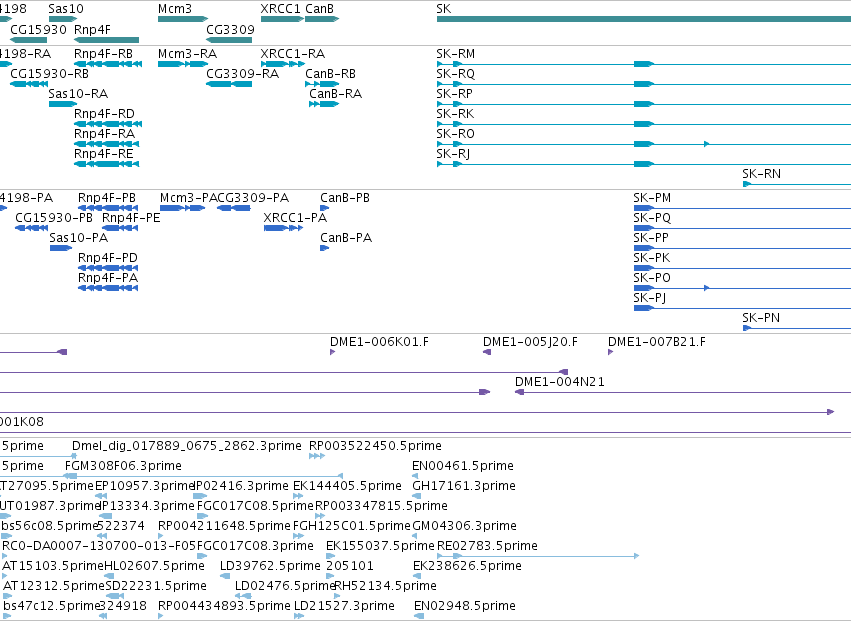The width and height of the screenshot is (851, 621).
Task: Select the Sas10-RA transcript
Action: (63, 104)
